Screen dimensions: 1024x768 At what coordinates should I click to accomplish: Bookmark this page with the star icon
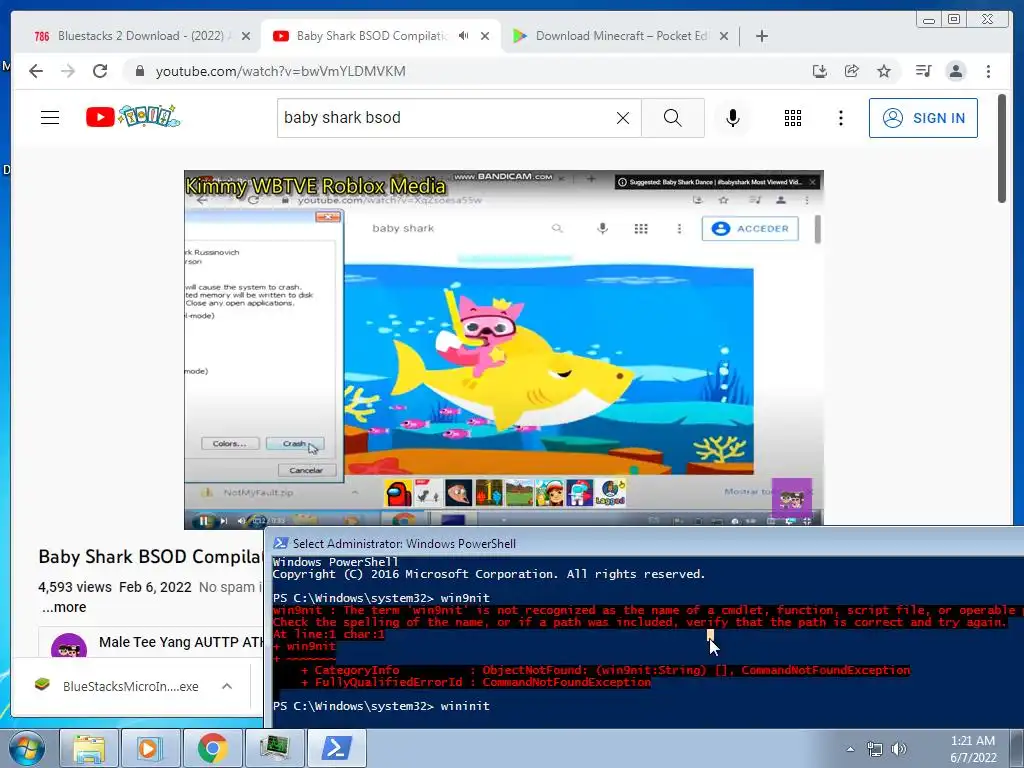pos(884,71)
